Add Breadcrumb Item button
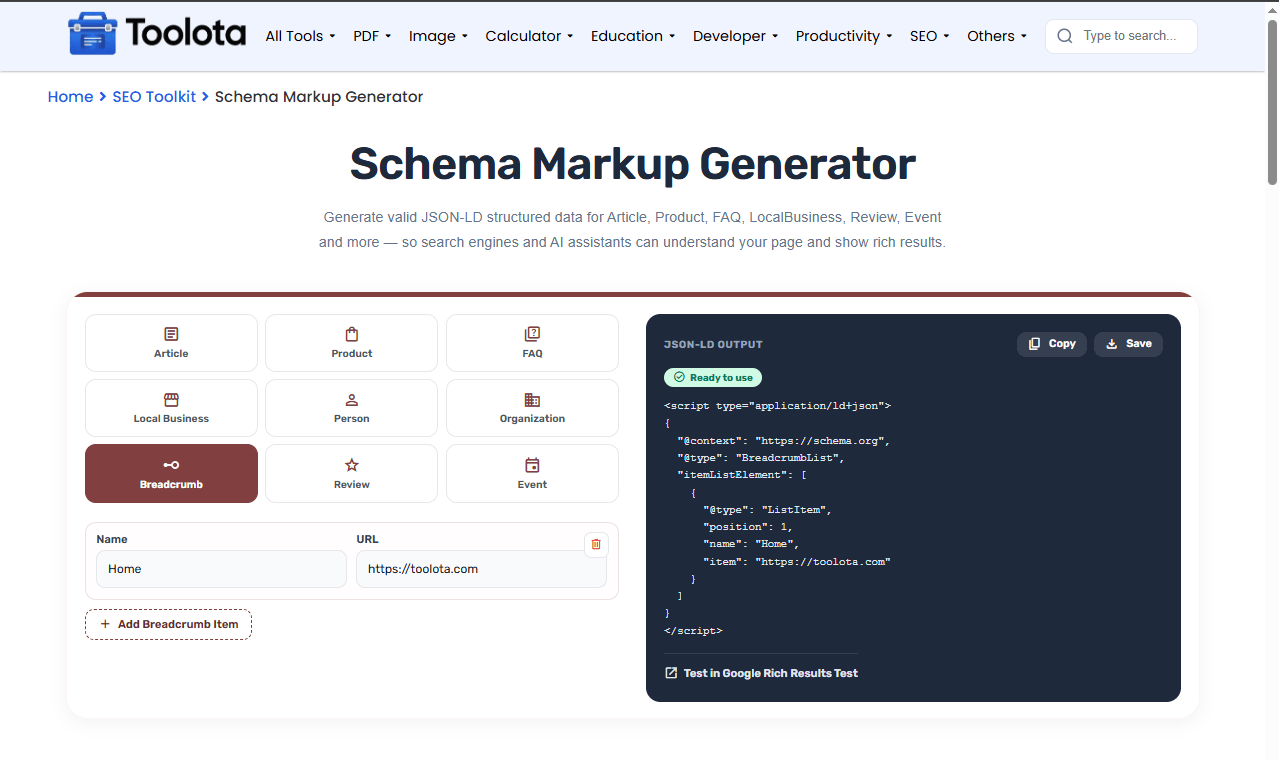Image resolution: width=1279 pixels, height=760 pixels. click(x=168, y=624)
